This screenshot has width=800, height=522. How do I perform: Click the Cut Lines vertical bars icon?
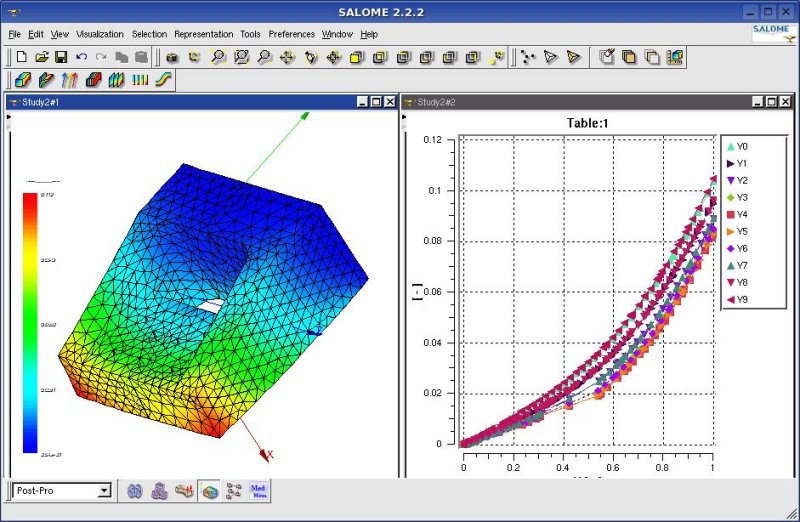tap(140, 80)
